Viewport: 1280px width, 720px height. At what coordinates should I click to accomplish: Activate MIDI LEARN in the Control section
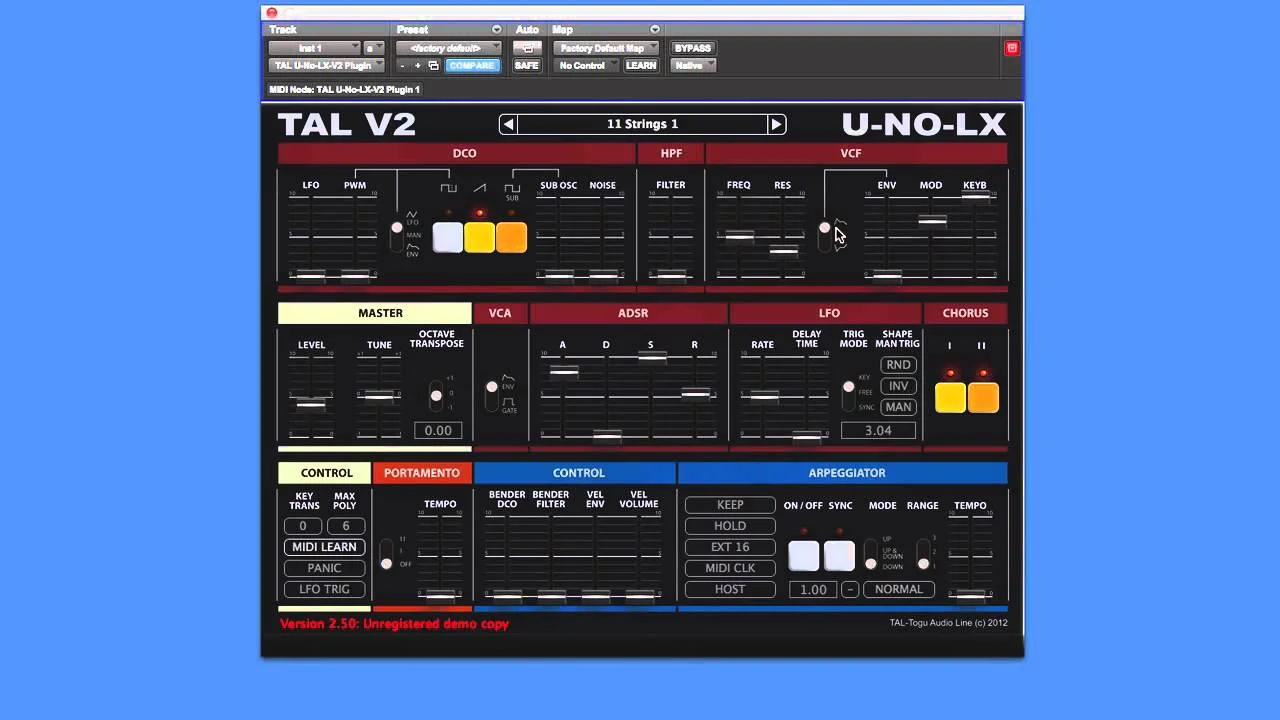pos(324,547)
